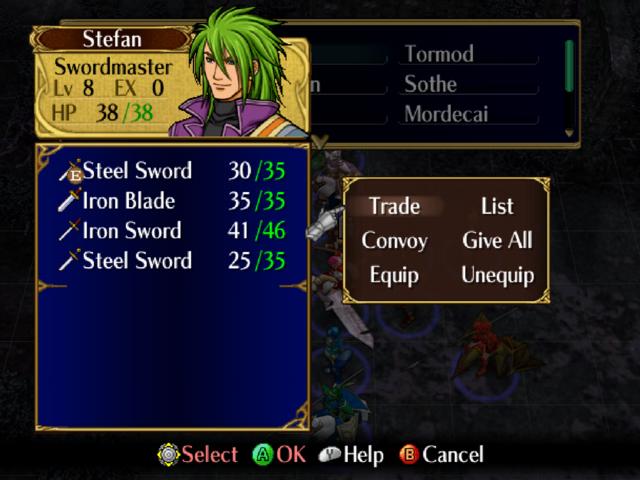
Task: Click the green unit list scrollbar
Action: (569, 66)
